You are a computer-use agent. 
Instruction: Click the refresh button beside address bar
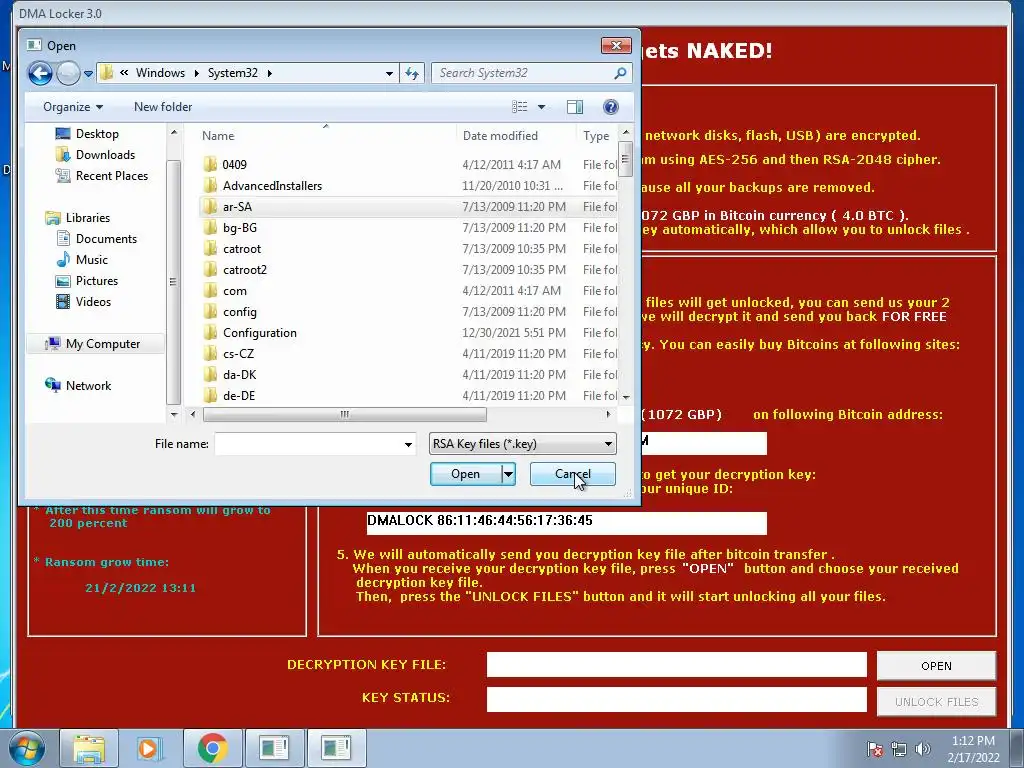click(412, 73)
